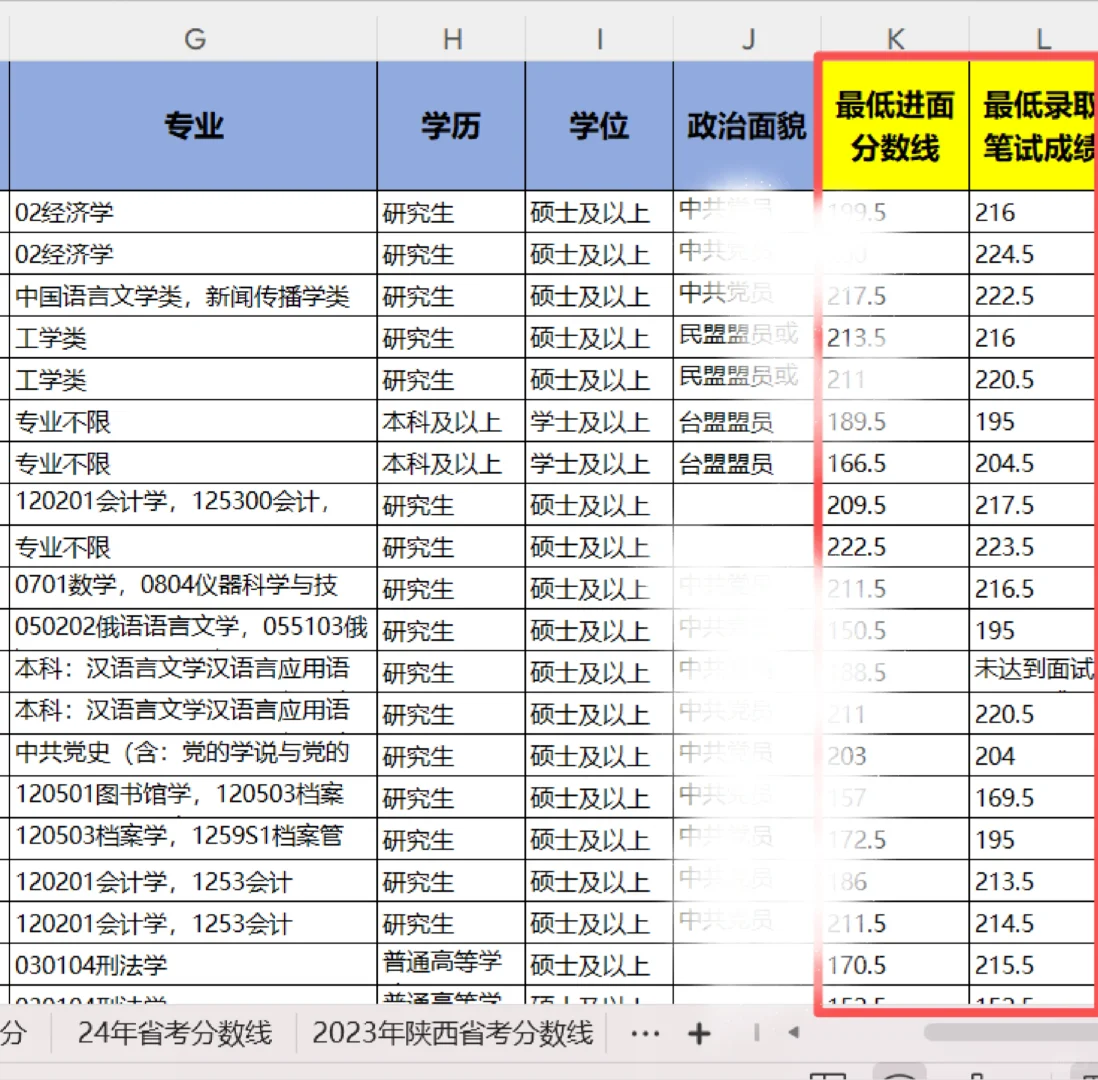Select column J header
This screenshot has height=1080, width=1098.
click(747, 39)
